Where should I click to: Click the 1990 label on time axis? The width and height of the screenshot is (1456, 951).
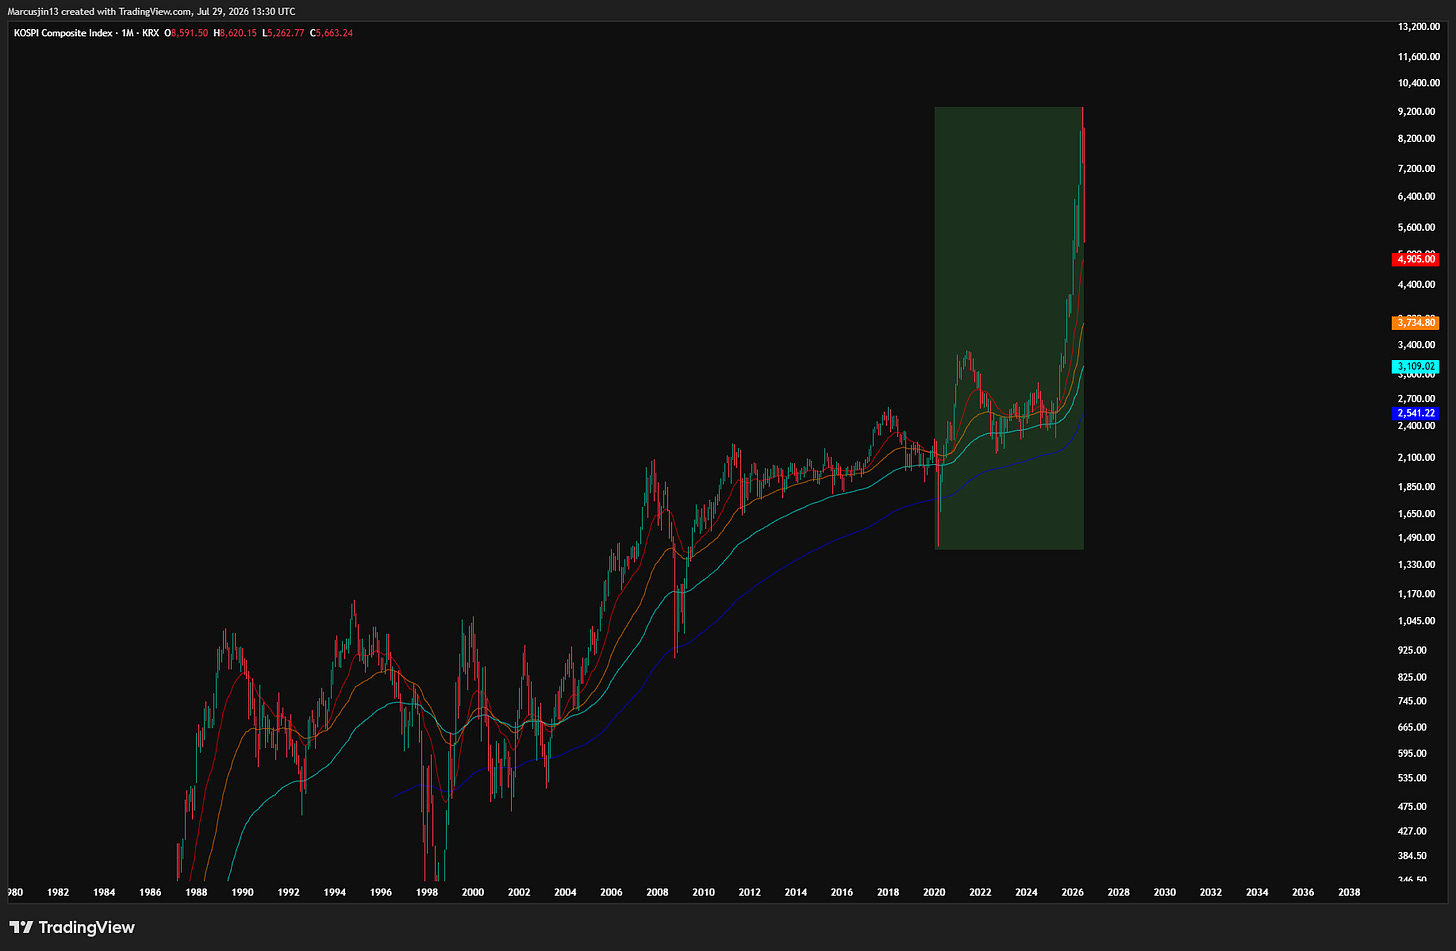tap(242, 892)
